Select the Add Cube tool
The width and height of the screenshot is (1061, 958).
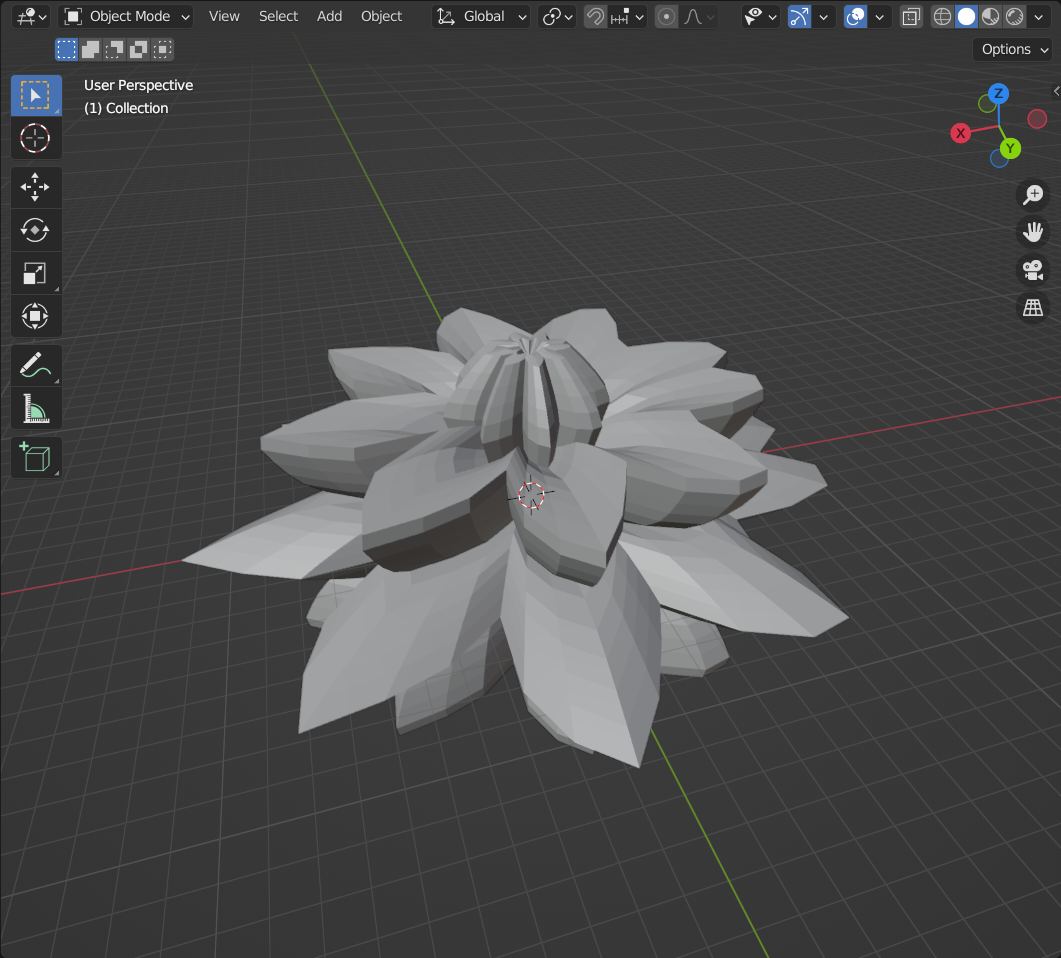[36, 457]
